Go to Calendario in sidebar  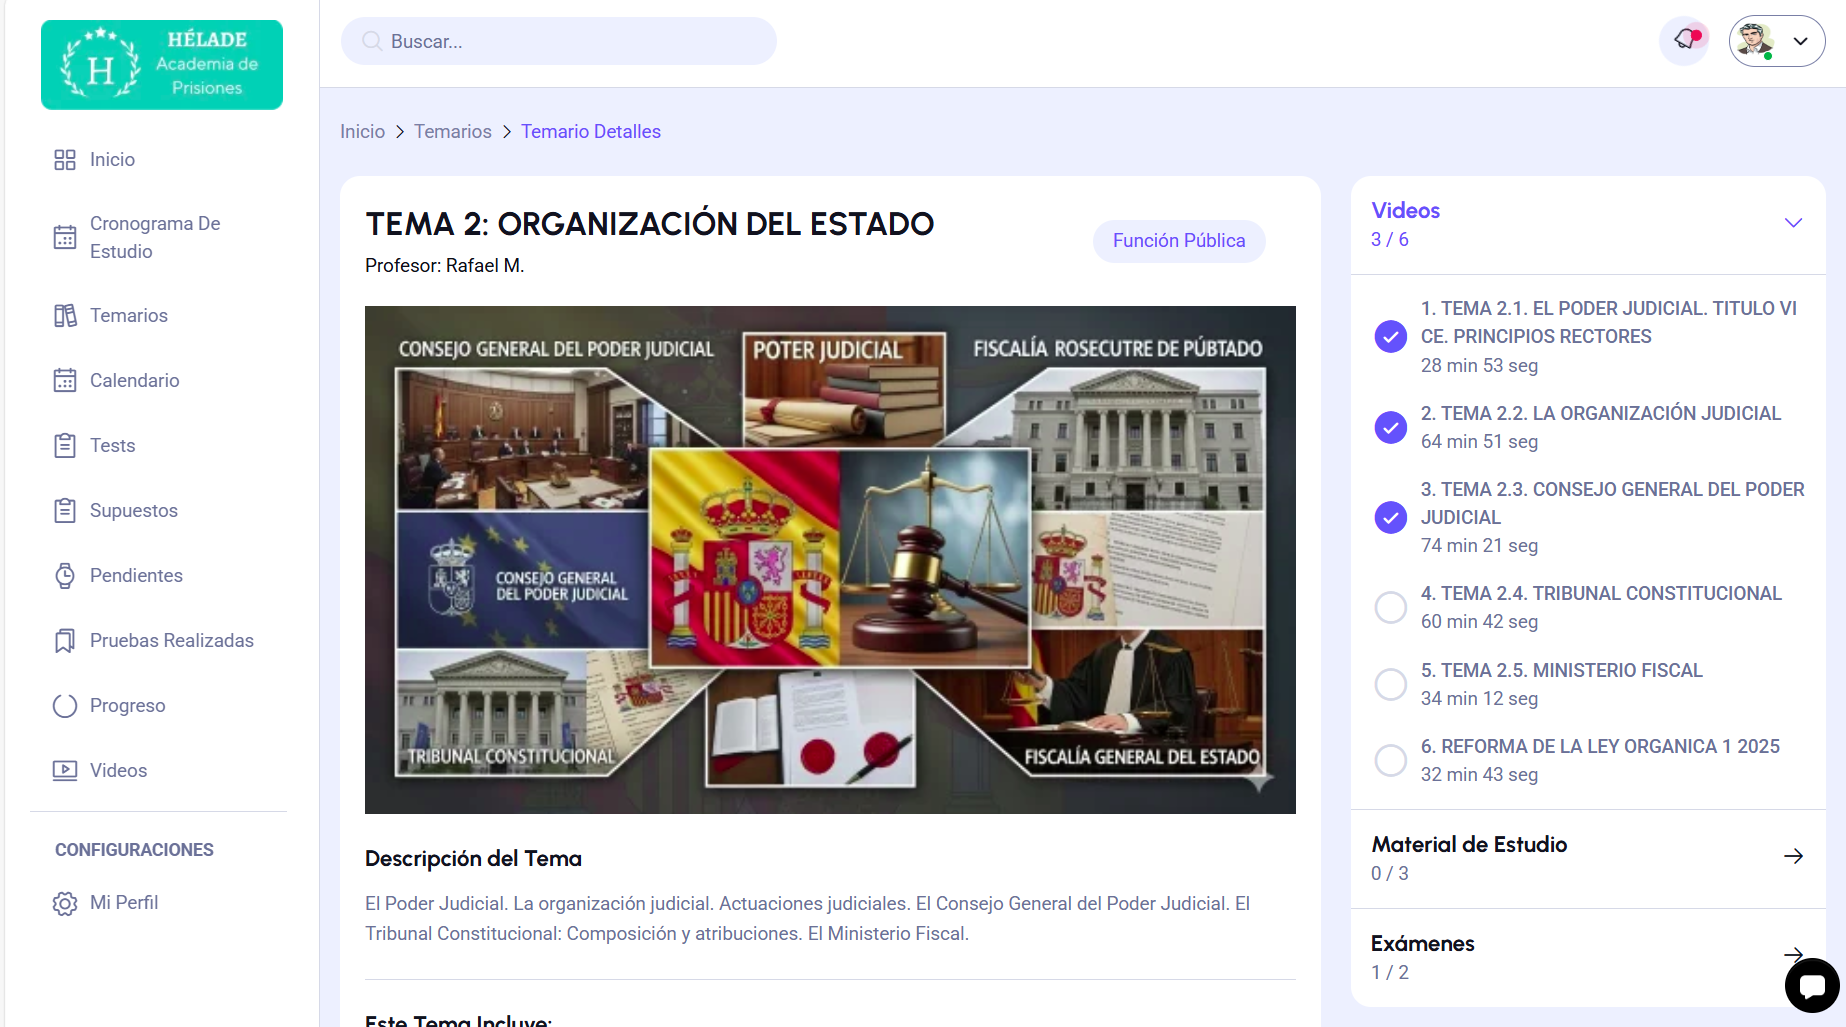pyautogui.click(x=134, y=381)
